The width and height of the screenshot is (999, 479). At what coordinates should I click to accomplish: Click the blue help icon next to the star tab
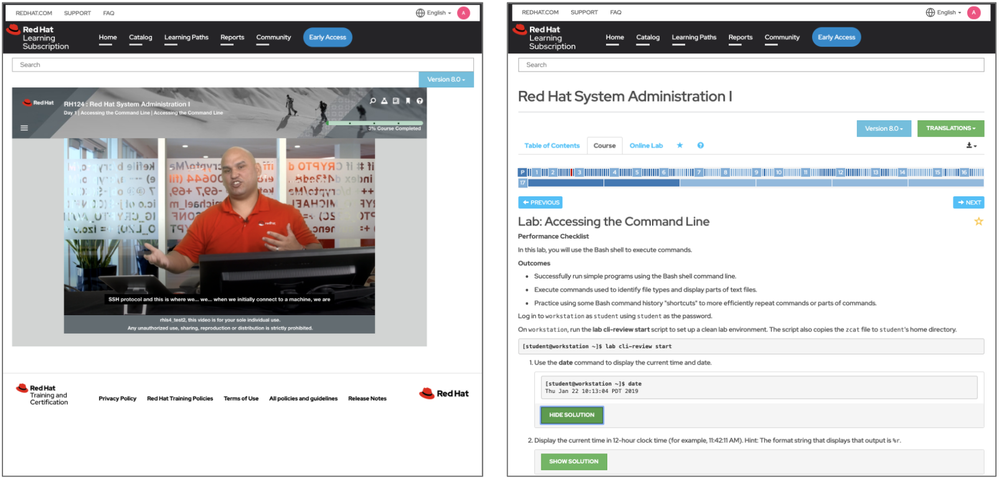700,146
